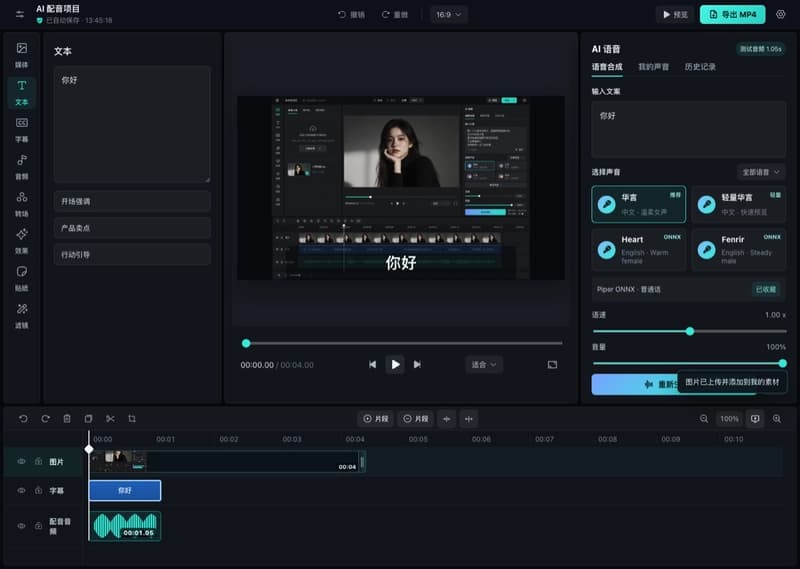Expand the 适合 preview fit dropdown
The height and width of the screenshot is (569, 800).
click(484, 364)
